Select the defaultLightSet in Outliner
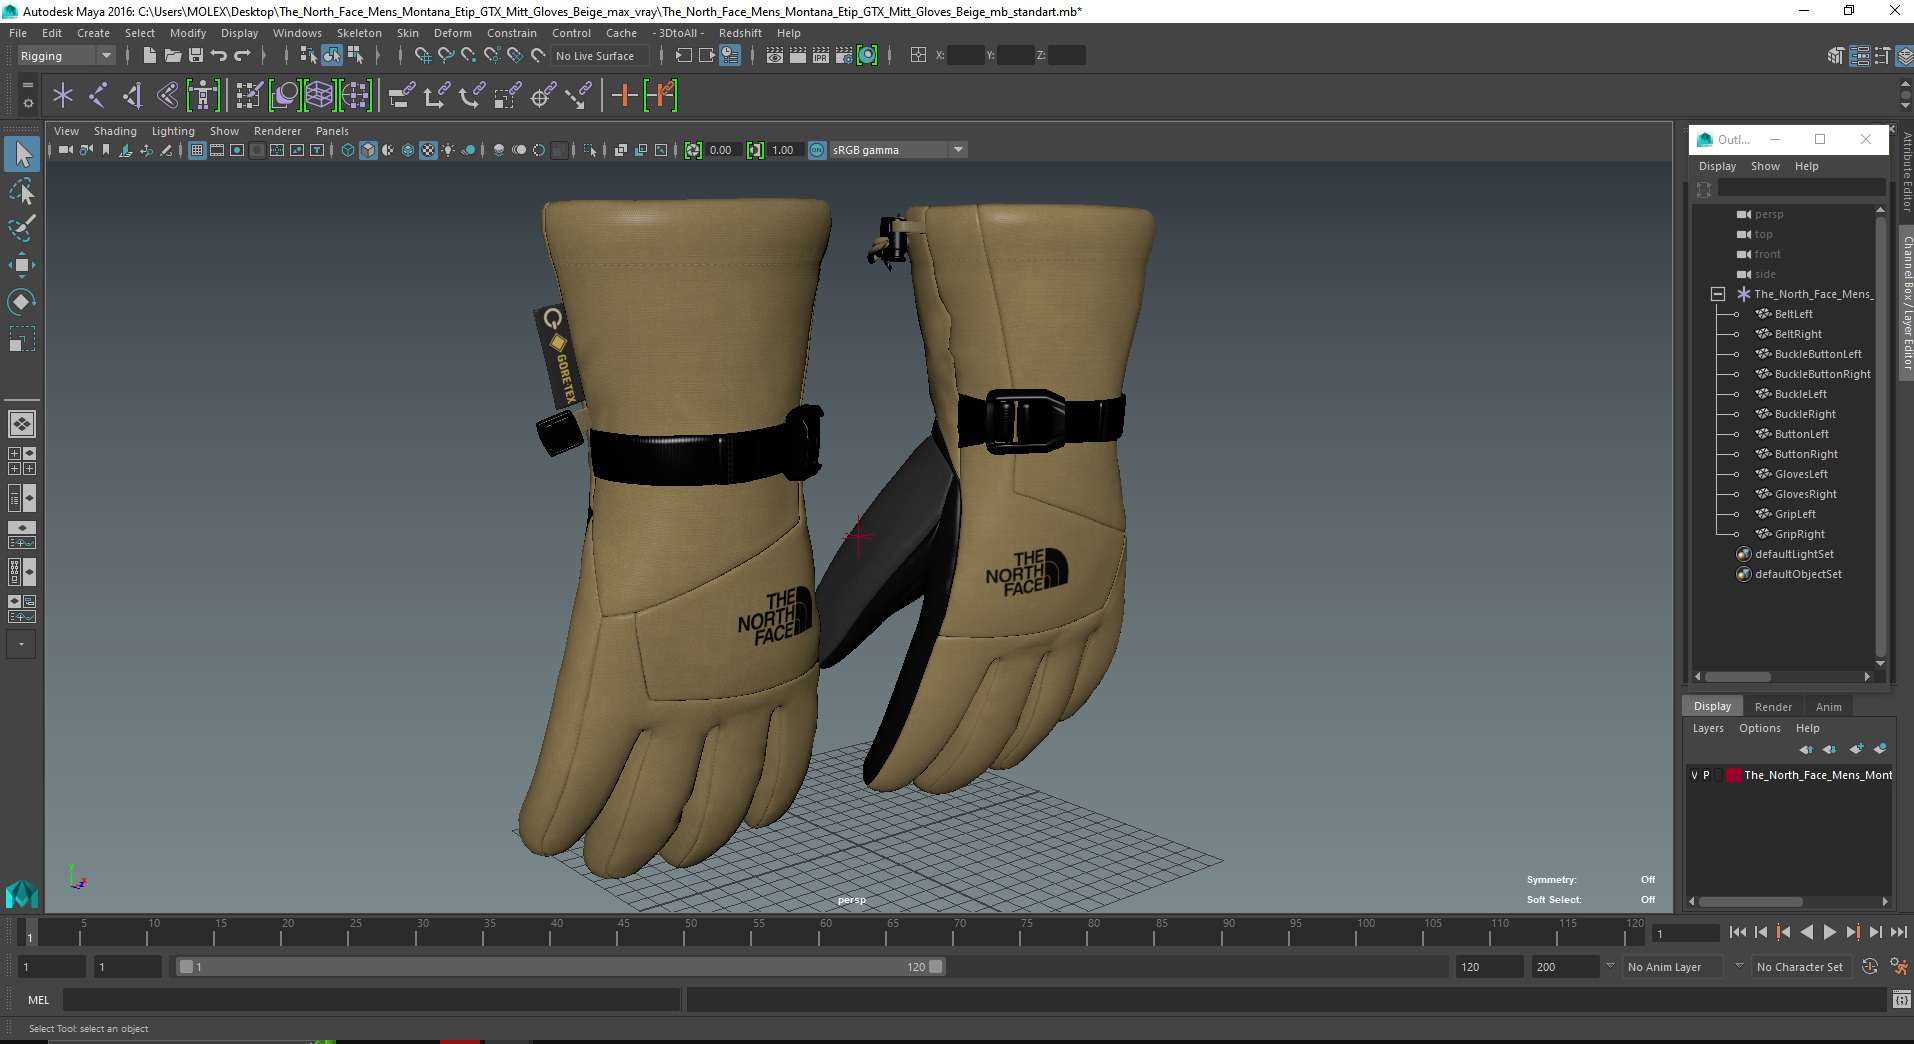 click(x=1794, y=554)
